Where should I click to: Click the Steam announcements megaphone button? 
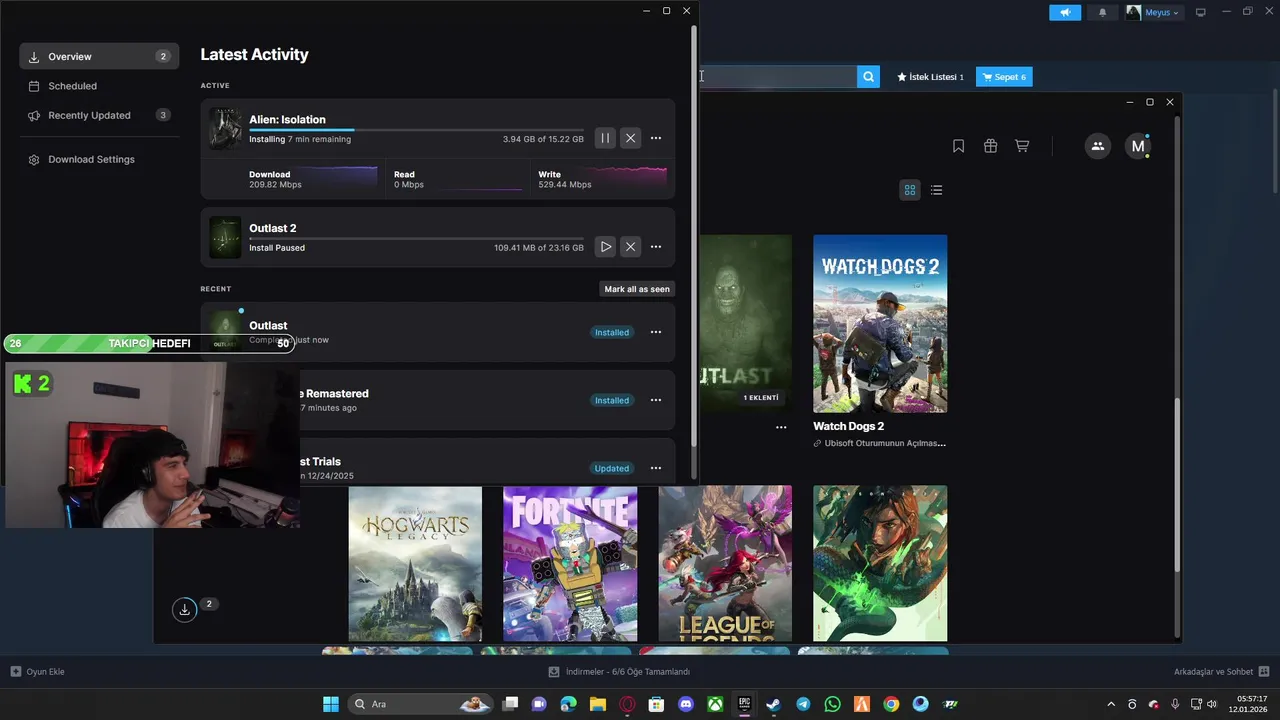coord(1065,12)
